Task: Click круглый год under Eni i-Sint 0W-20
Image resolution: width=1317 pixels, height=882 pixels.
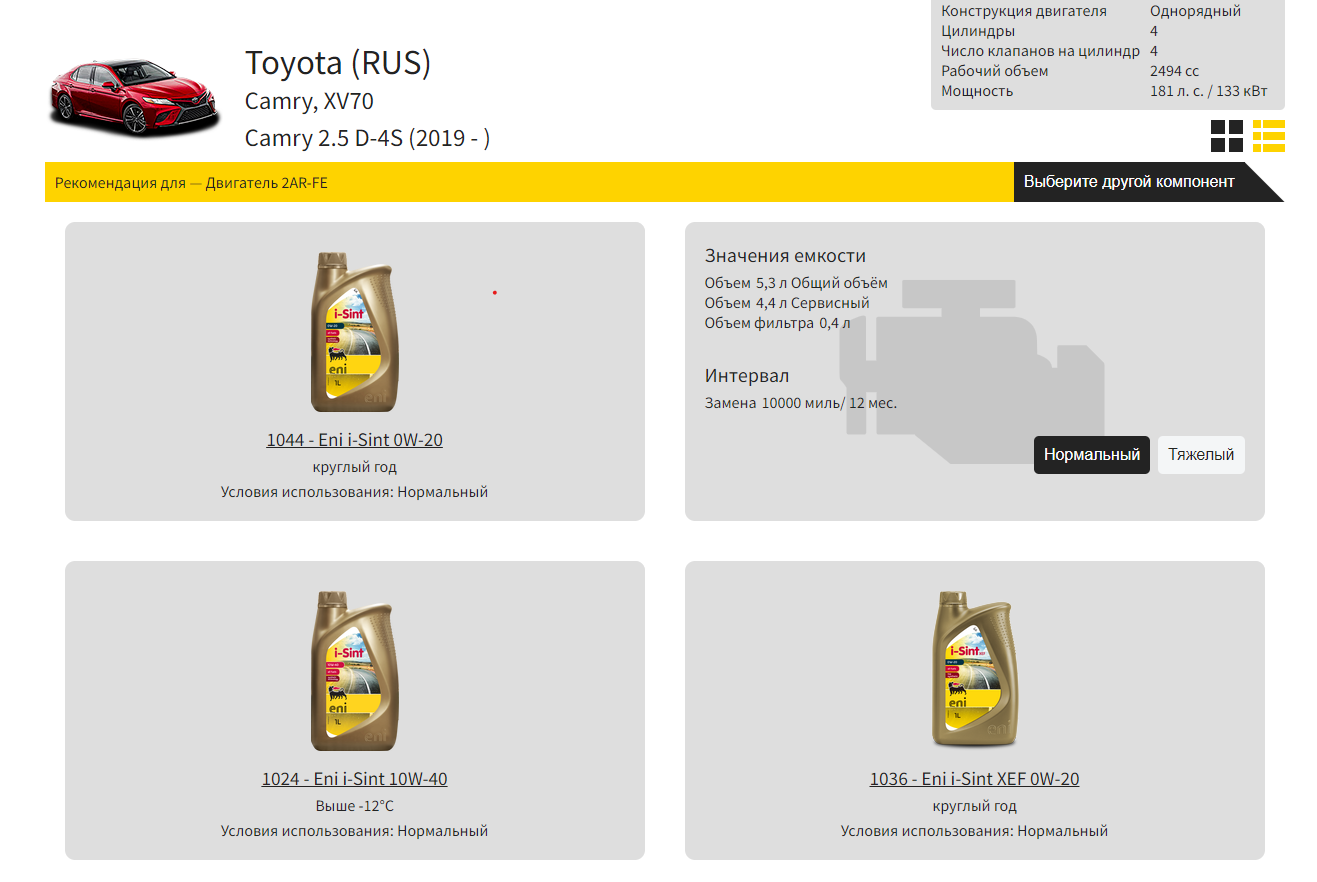Action: pyautogui.click(x=354, y=467)
